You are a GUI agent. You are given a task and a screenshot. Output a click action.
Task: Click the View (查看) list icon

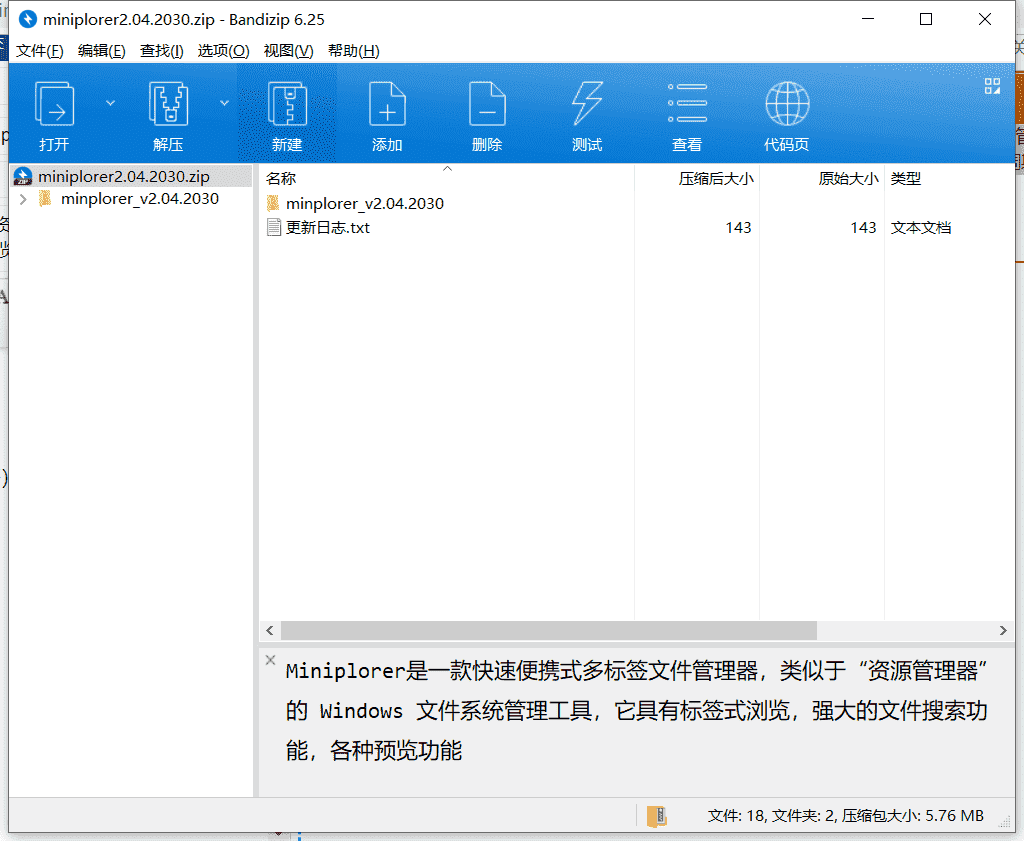687,103
